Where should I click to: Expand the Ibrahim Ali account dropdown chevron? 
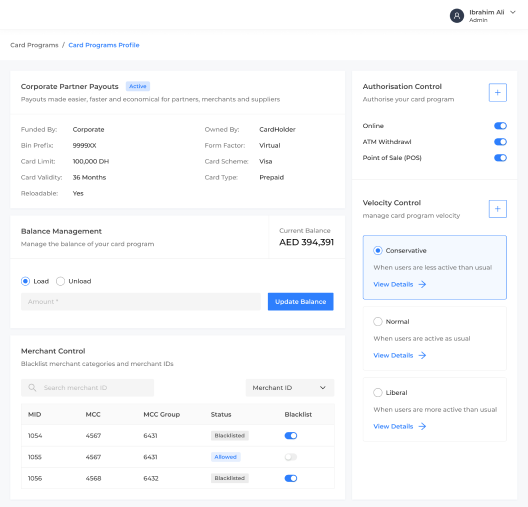(513, 12)
